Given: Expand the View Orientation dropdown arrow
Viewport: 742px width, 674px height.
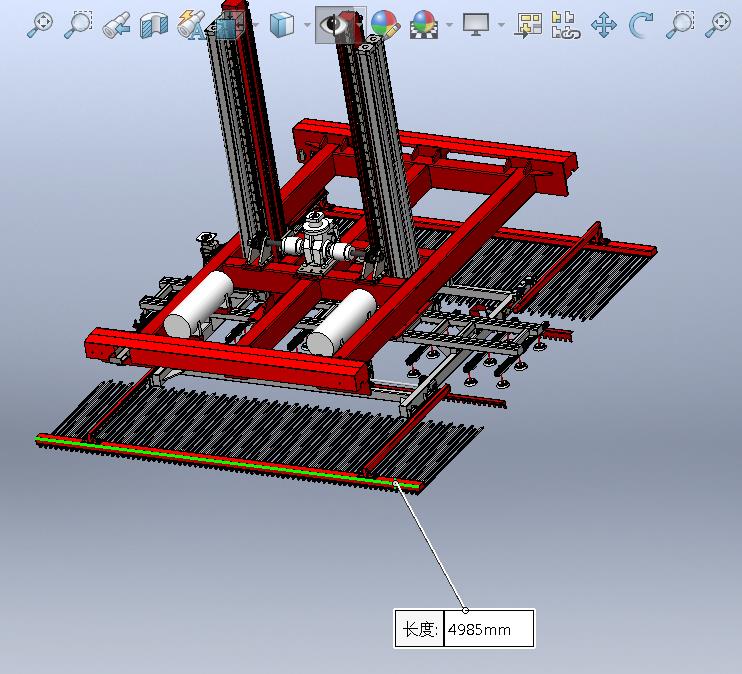Looking at the screenshot, I should (x=256, y=25).
